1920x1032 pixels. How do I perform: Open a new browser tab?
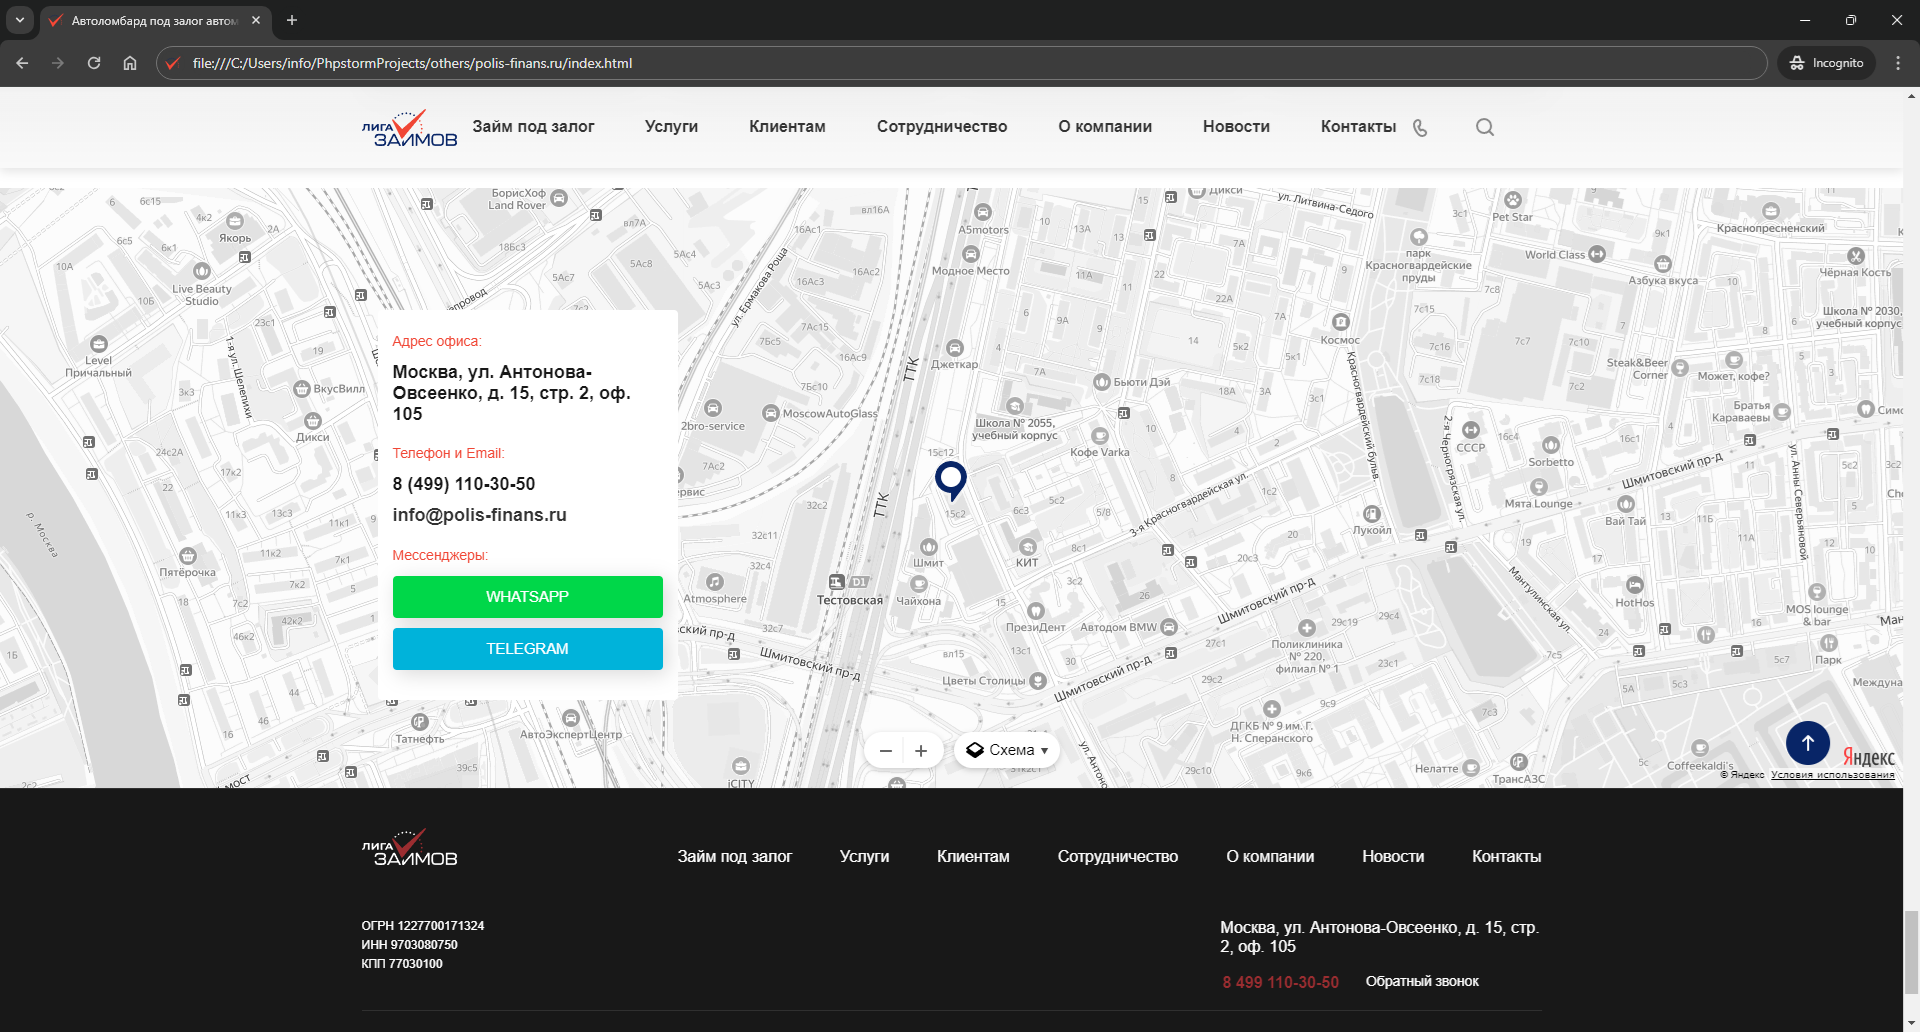(292, 20)
